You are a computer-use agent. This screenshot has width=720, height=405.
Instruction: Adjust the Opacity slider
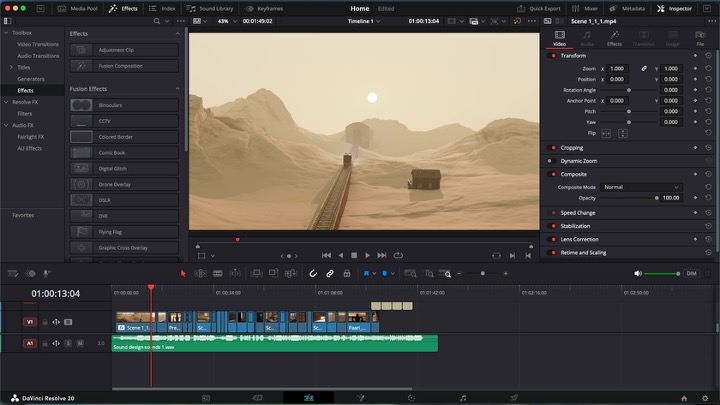tap(629, 198)
